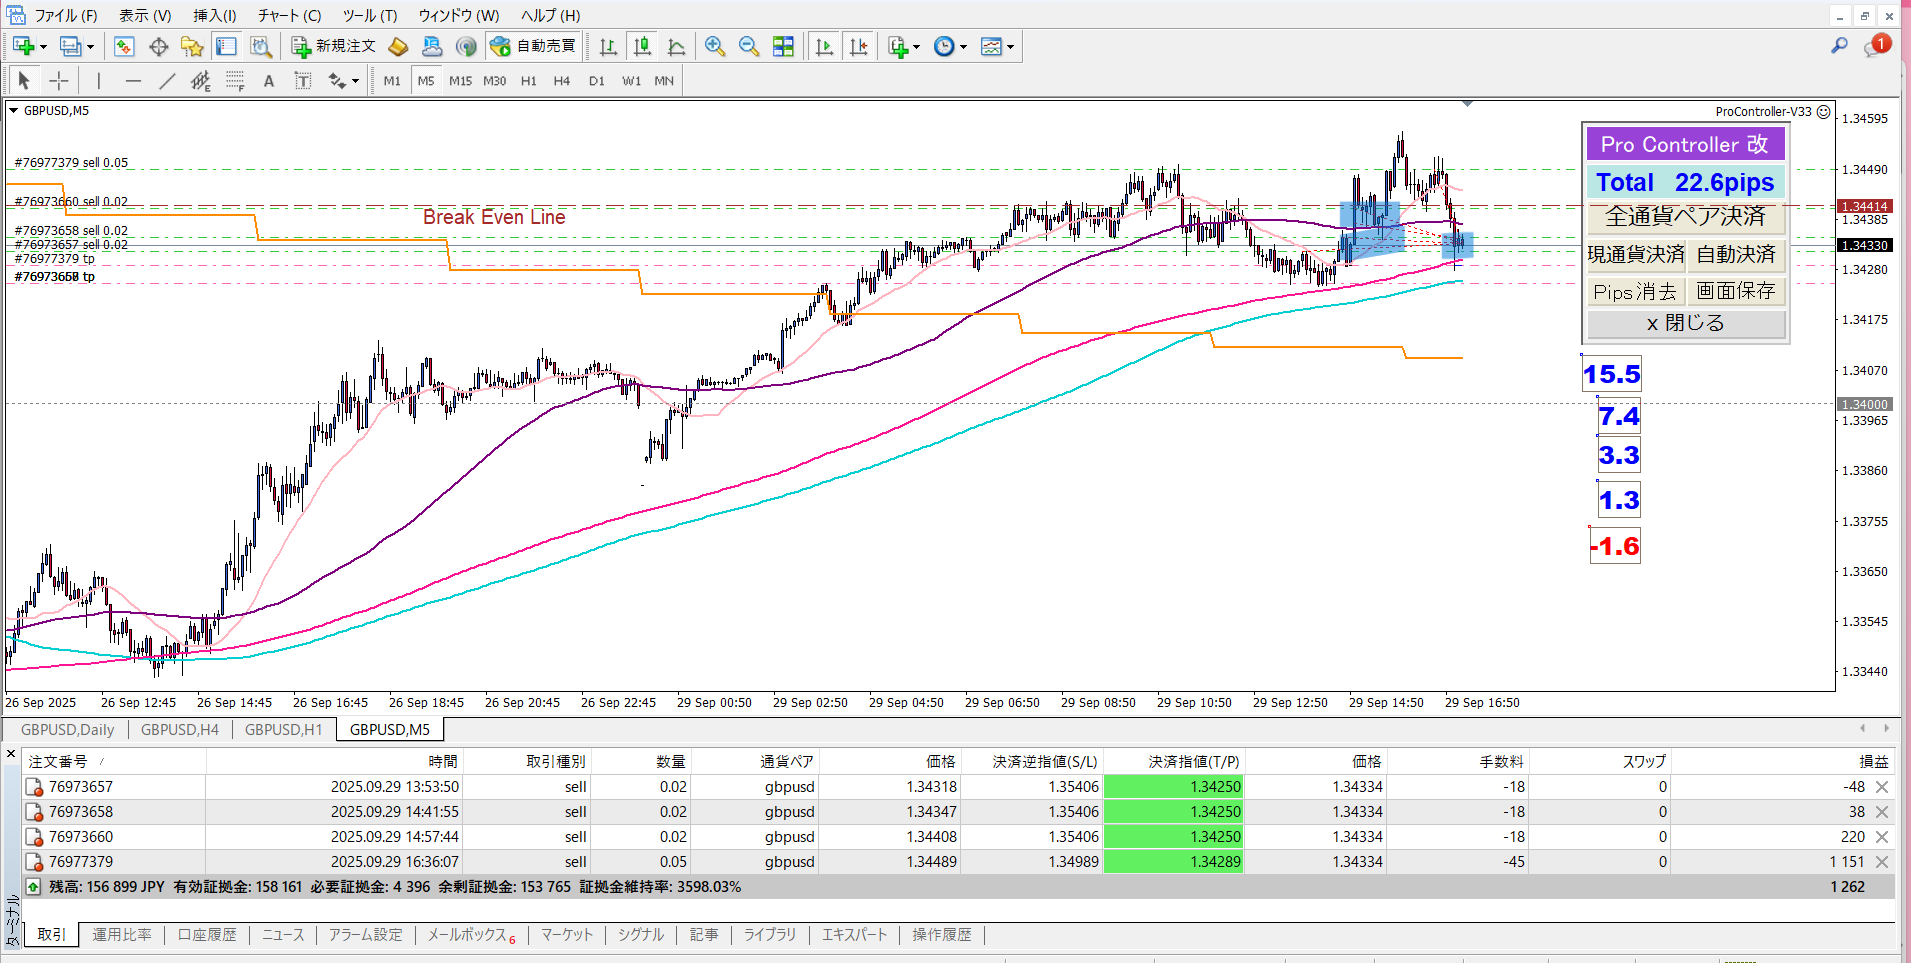This screenshot has height=963, width=1911.
Task: Toggle the 自動売買 auto trading button
Action: (x=534, y=47)
